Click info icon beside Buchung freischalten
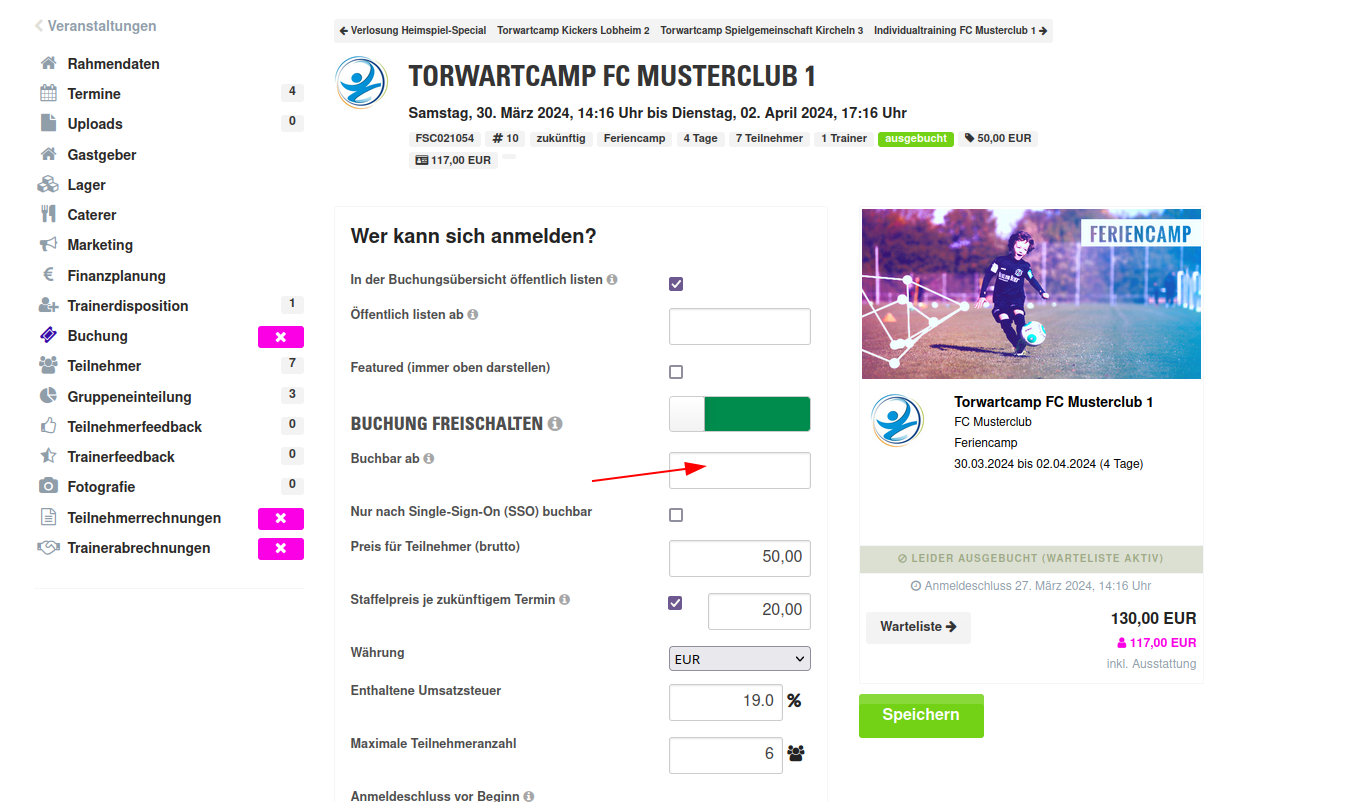This screenshot has width=1347, height=802. tap(555, 424)
